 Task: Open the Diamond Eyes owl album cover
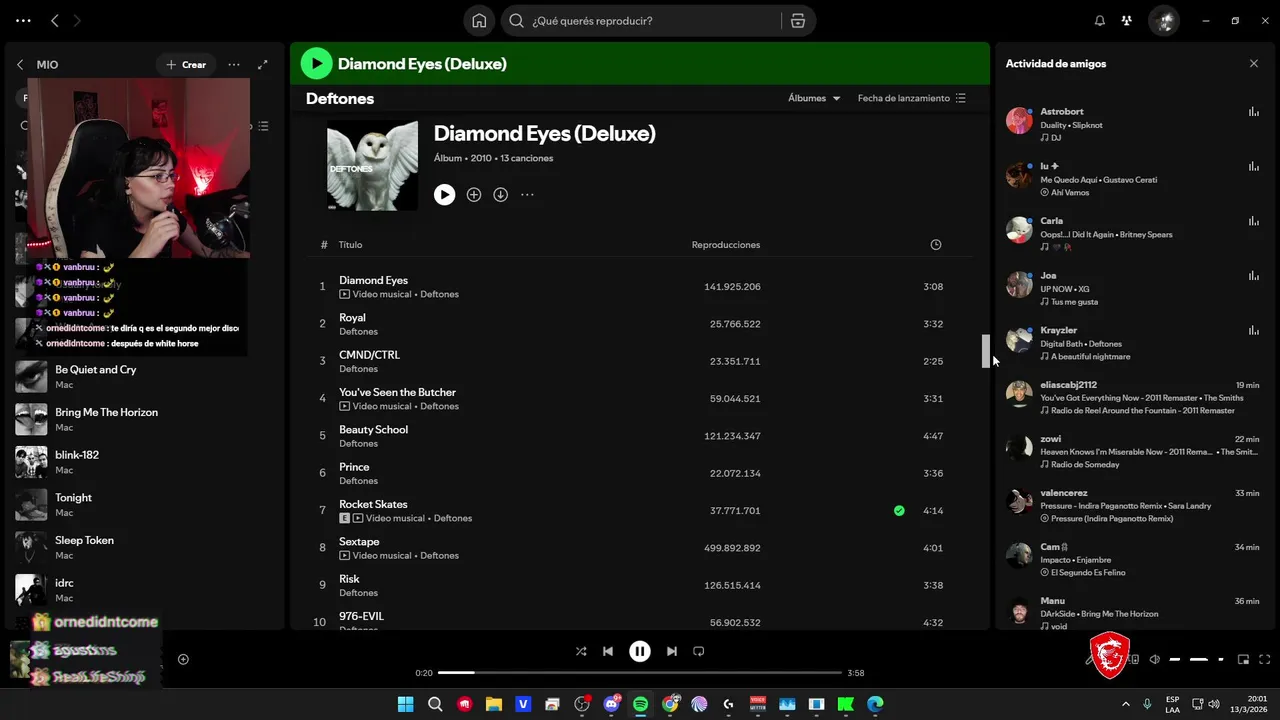pyautogui.click(x=373, y=165)
